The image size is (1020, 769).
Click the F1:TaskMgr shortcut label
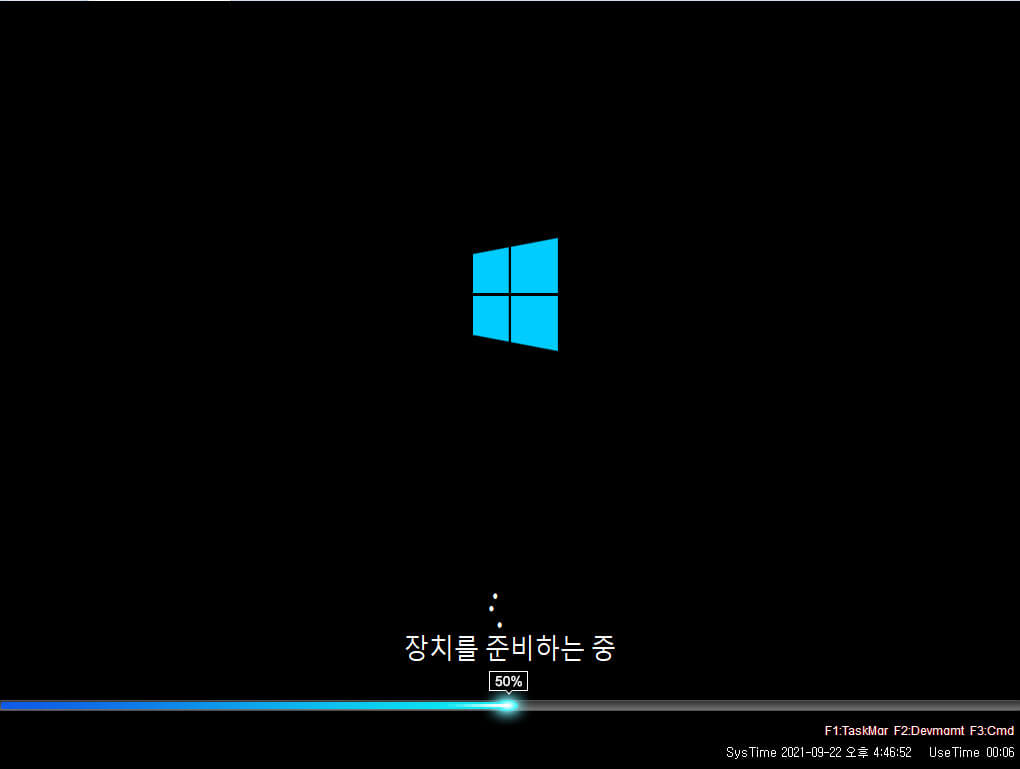pos(856,731)
